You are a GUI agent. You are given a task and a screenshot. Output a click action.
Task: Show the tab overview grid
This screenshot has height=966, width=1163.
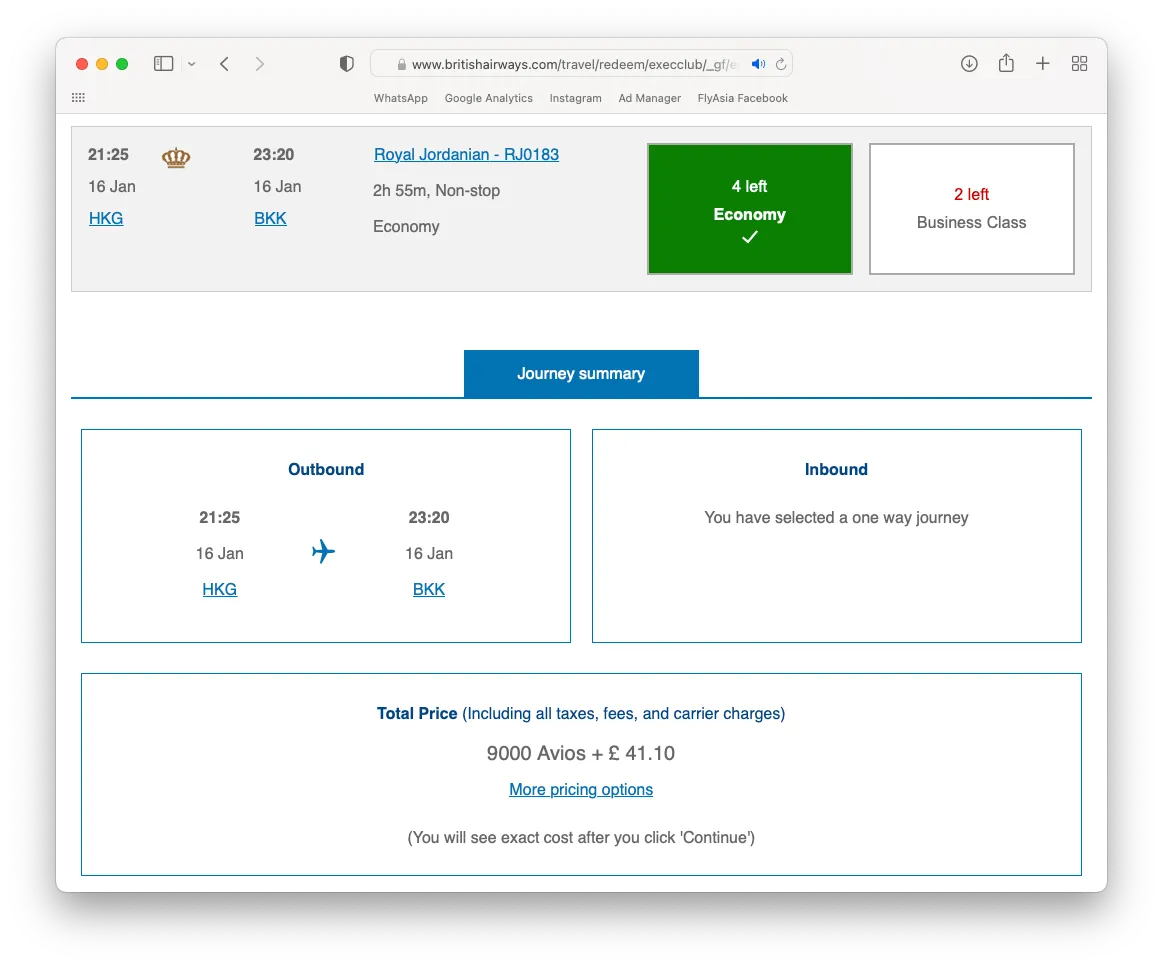tap(1079, 64)
